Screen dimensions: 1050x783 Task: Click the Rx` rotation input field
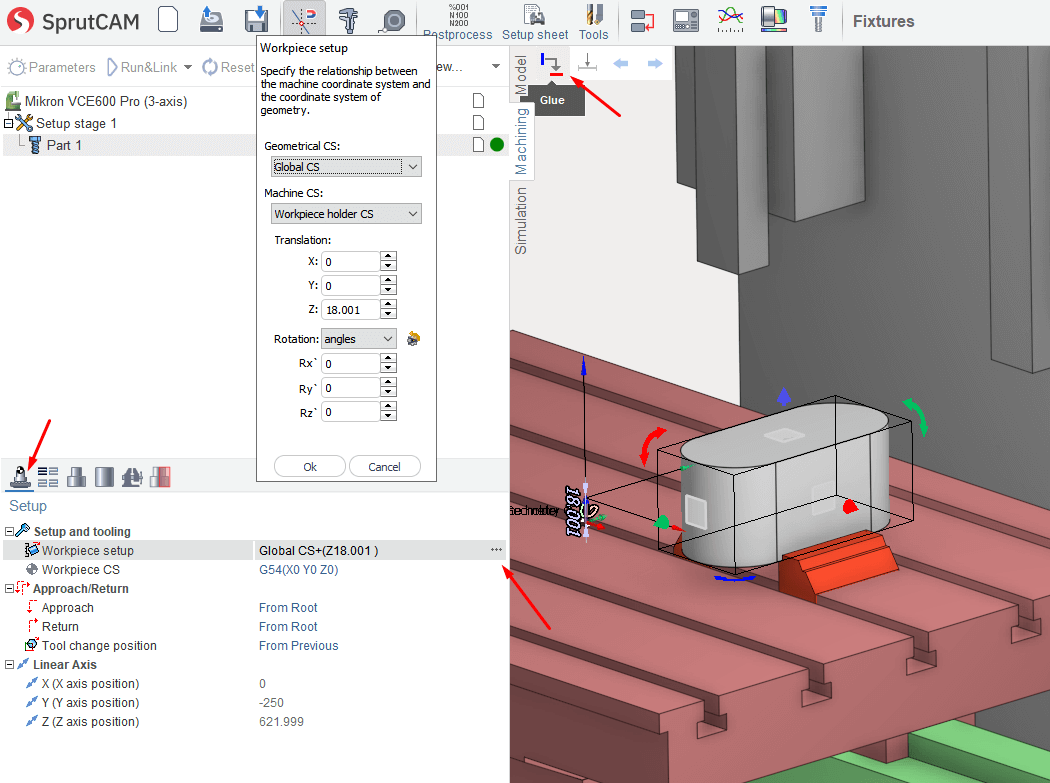350,364
